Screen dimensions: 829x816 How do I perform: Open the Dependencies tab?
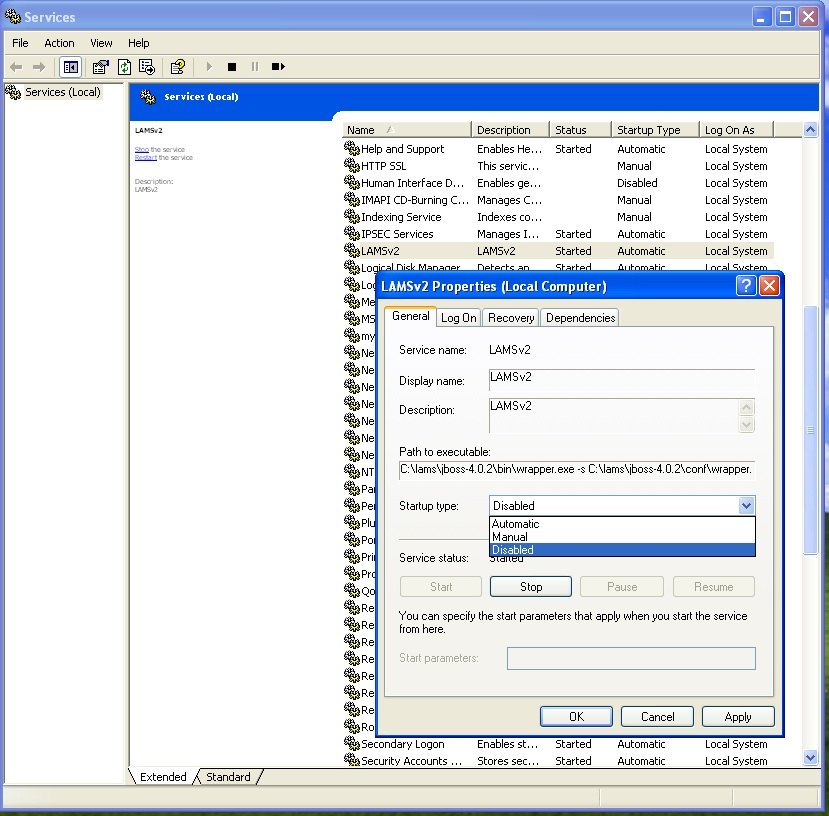[580, 318]
